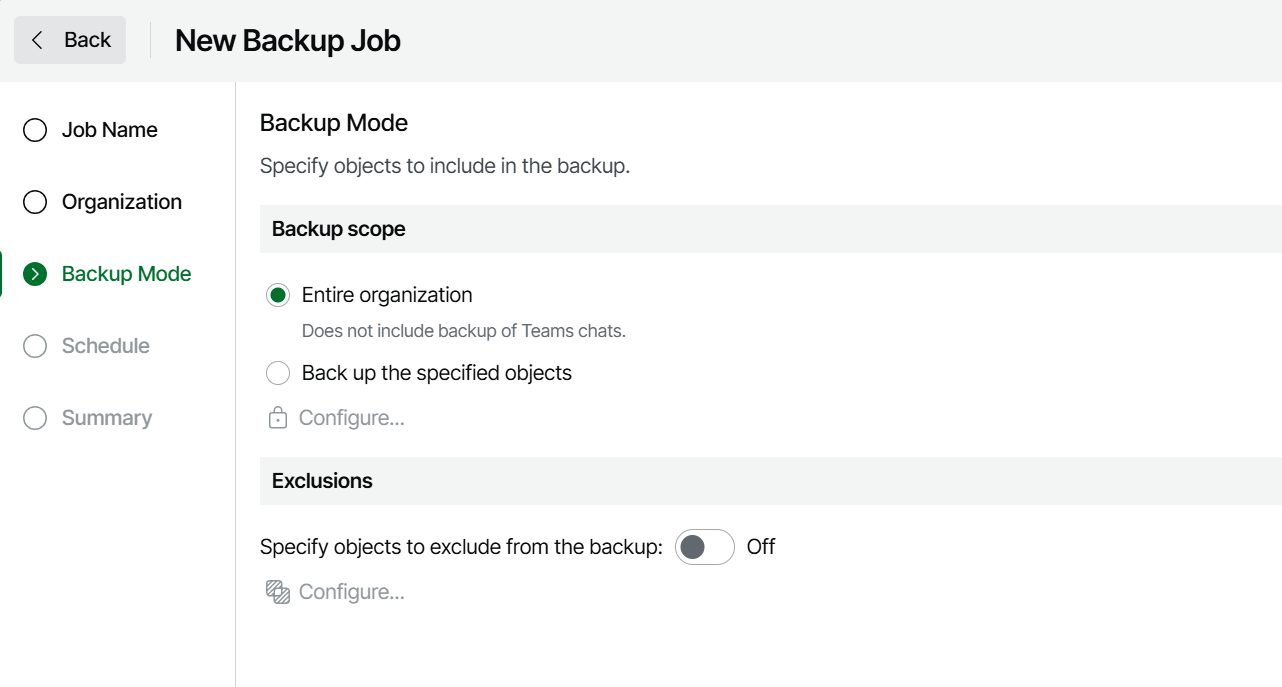Enable the exclude objects toggle switch
Viewport: 1282px width, 687px height.
coord(704,547)
